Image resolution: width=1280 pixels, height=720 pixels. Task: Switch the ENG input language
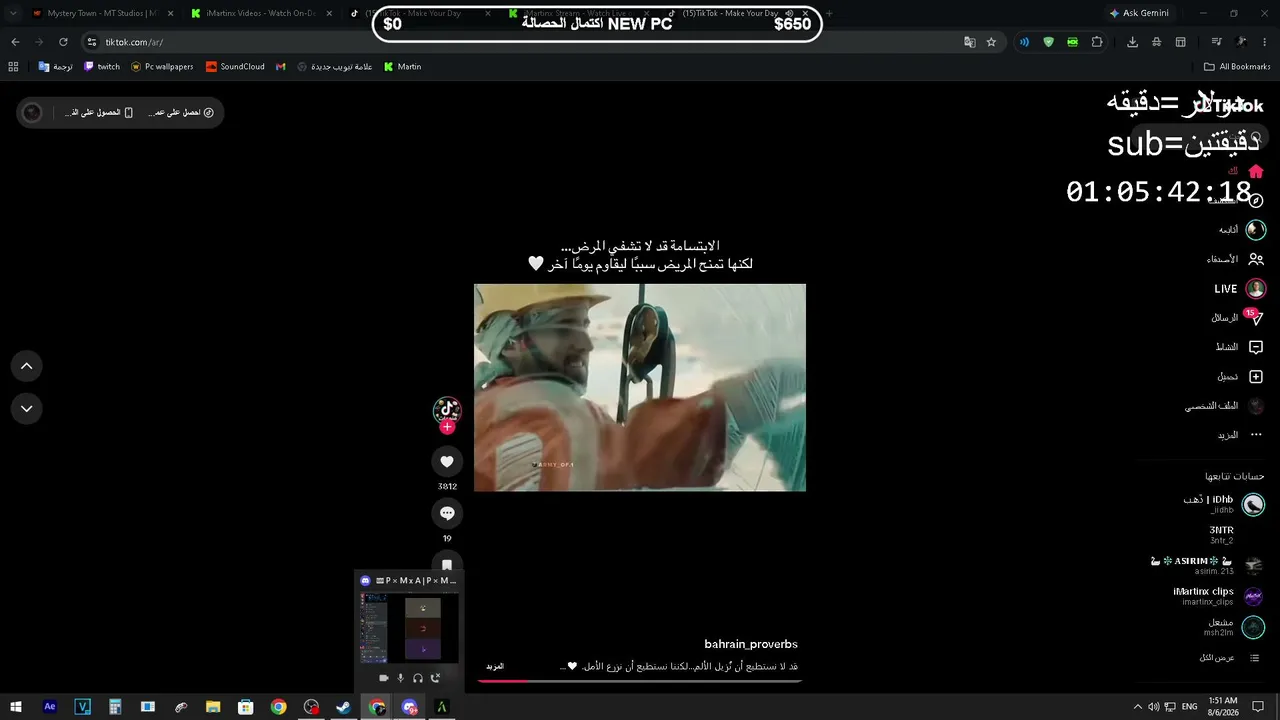[x=1189, y=707]
